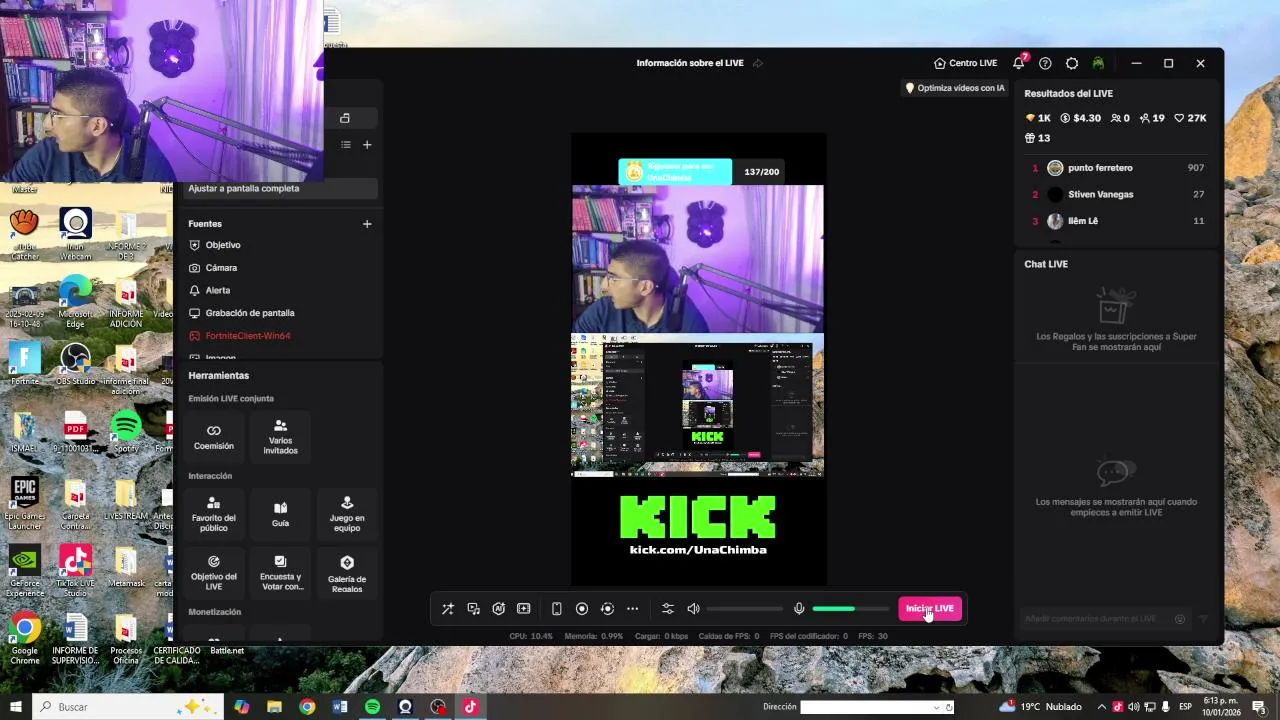The width and height of the screenshot is (1280, 720).
Task: Open Centro LIVE
Action: click(x=965, y=63)
